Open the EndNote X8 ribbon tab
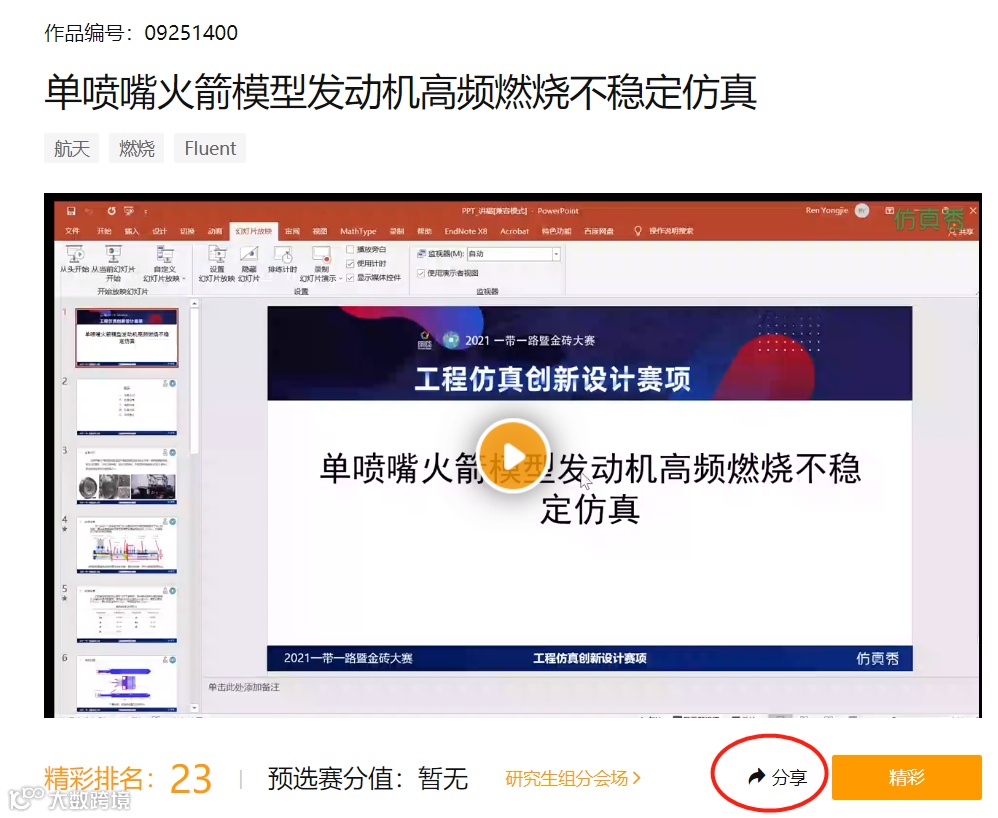Viewport: 998px width, 818px height. pyautogui.click(x=466, y=231)
